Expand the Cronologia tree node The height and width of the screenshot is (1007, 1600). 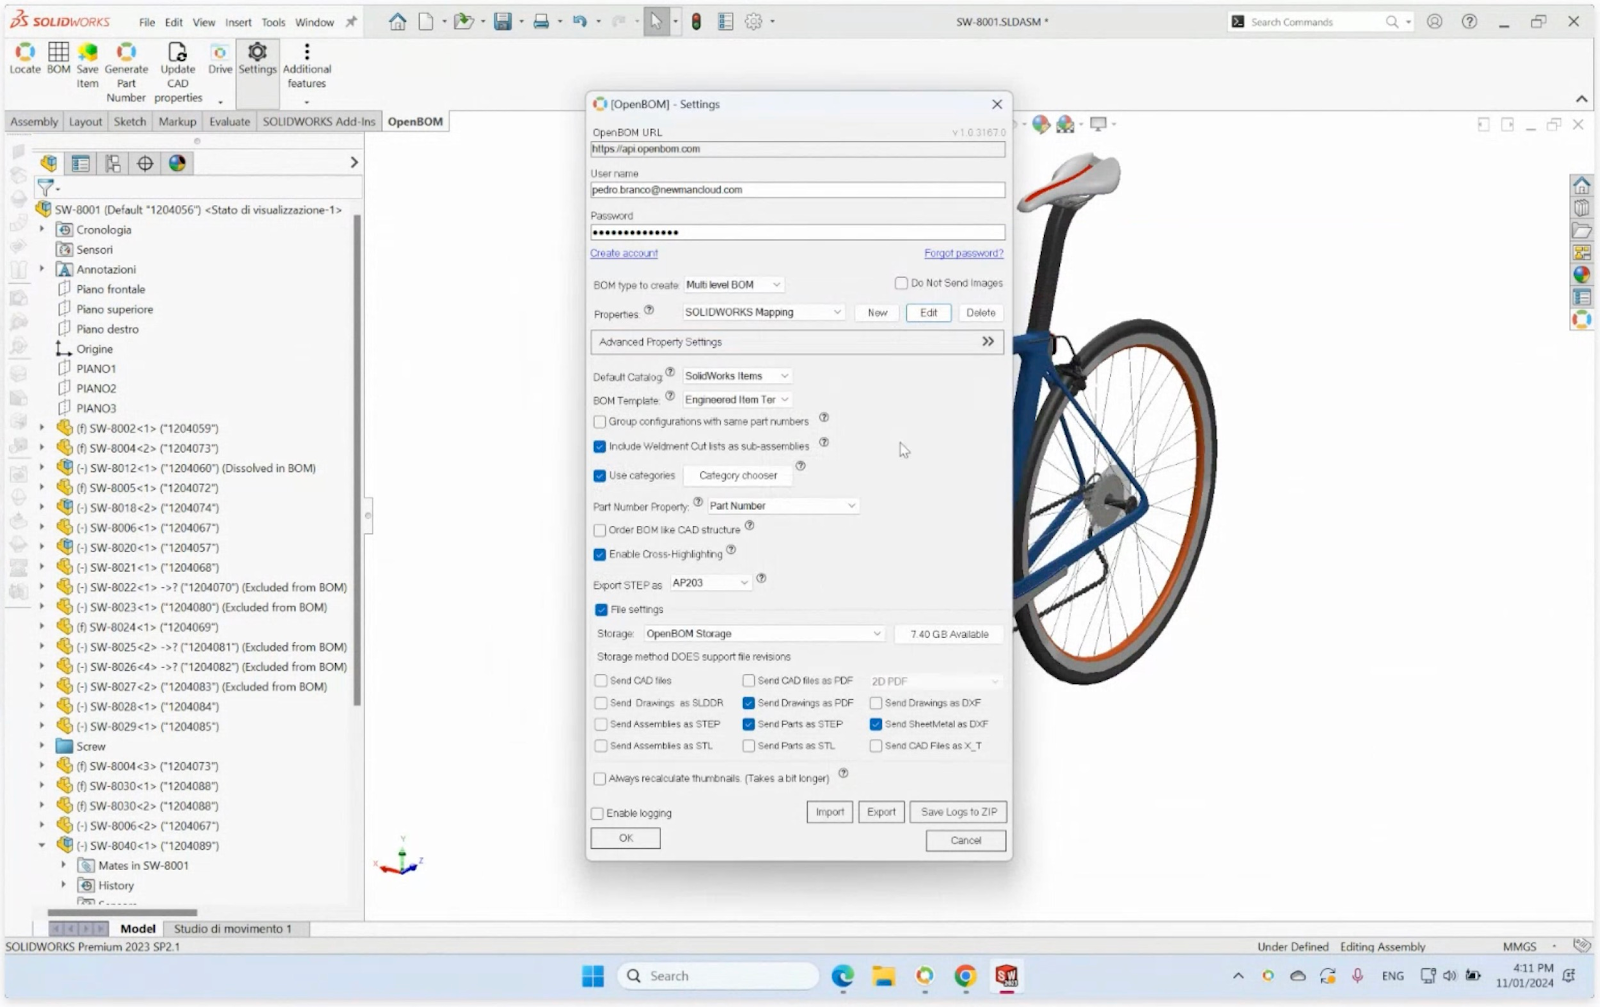pos(42,230)
